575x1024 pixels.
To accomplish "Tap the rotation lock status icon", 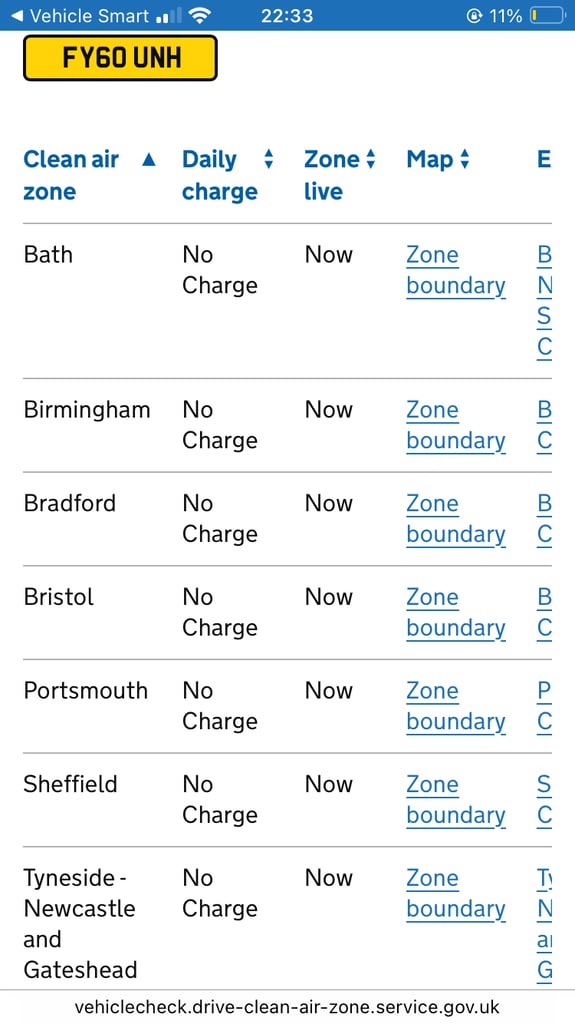I will 474,16.
